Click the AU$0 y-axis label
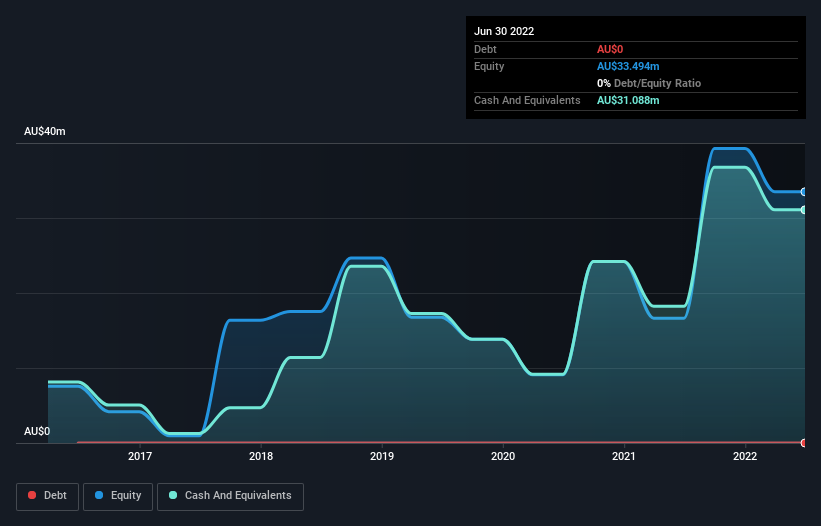Viewport: 821px width, 526px height. [37, 431]
